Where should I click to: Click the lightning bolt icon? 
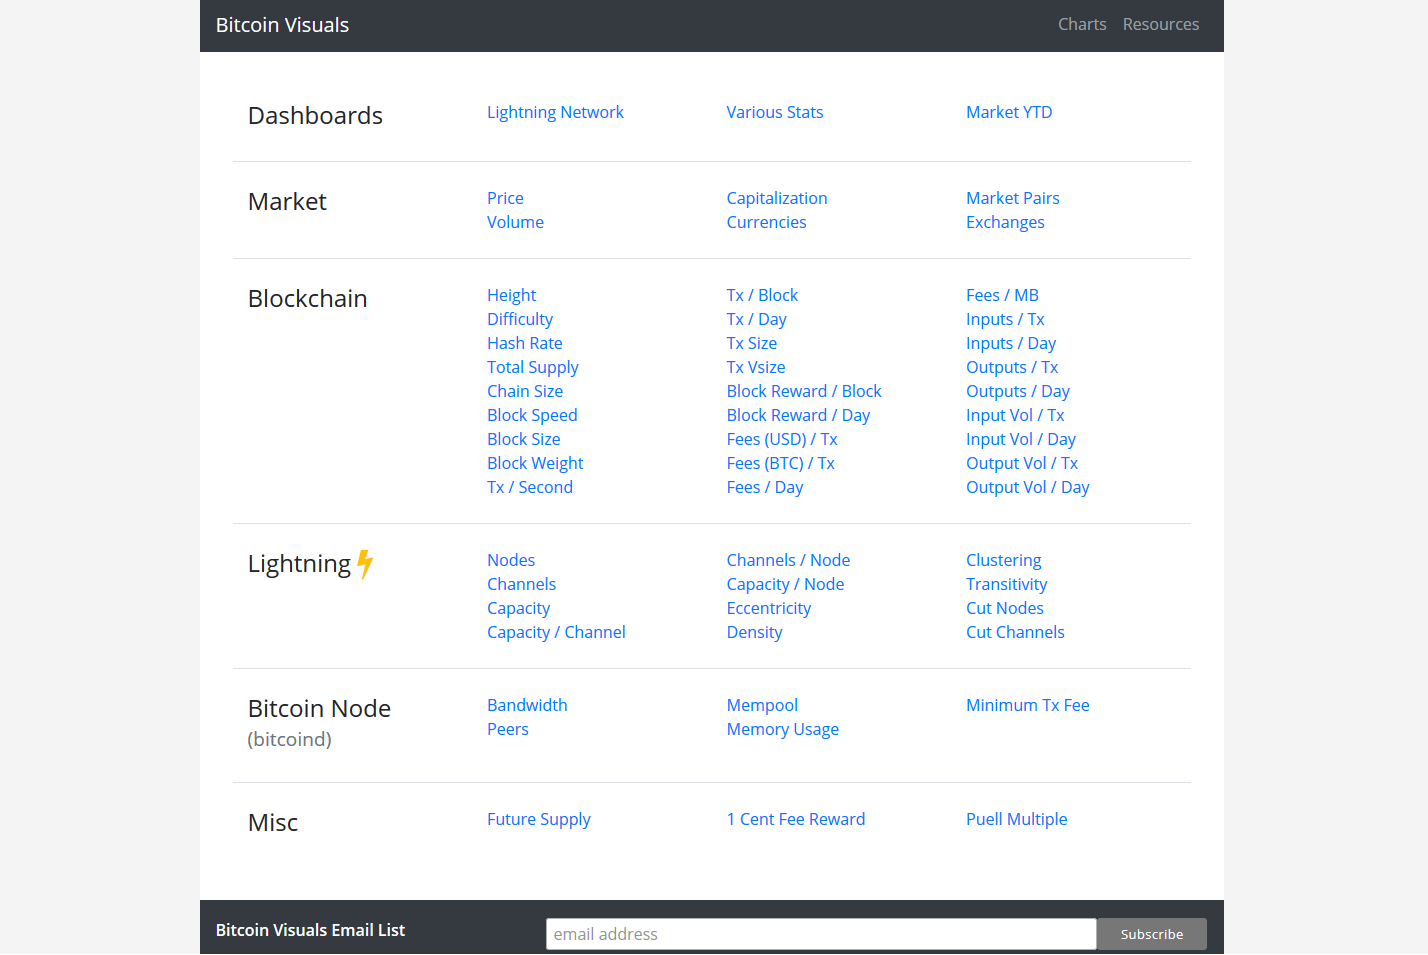click(365, 564)
